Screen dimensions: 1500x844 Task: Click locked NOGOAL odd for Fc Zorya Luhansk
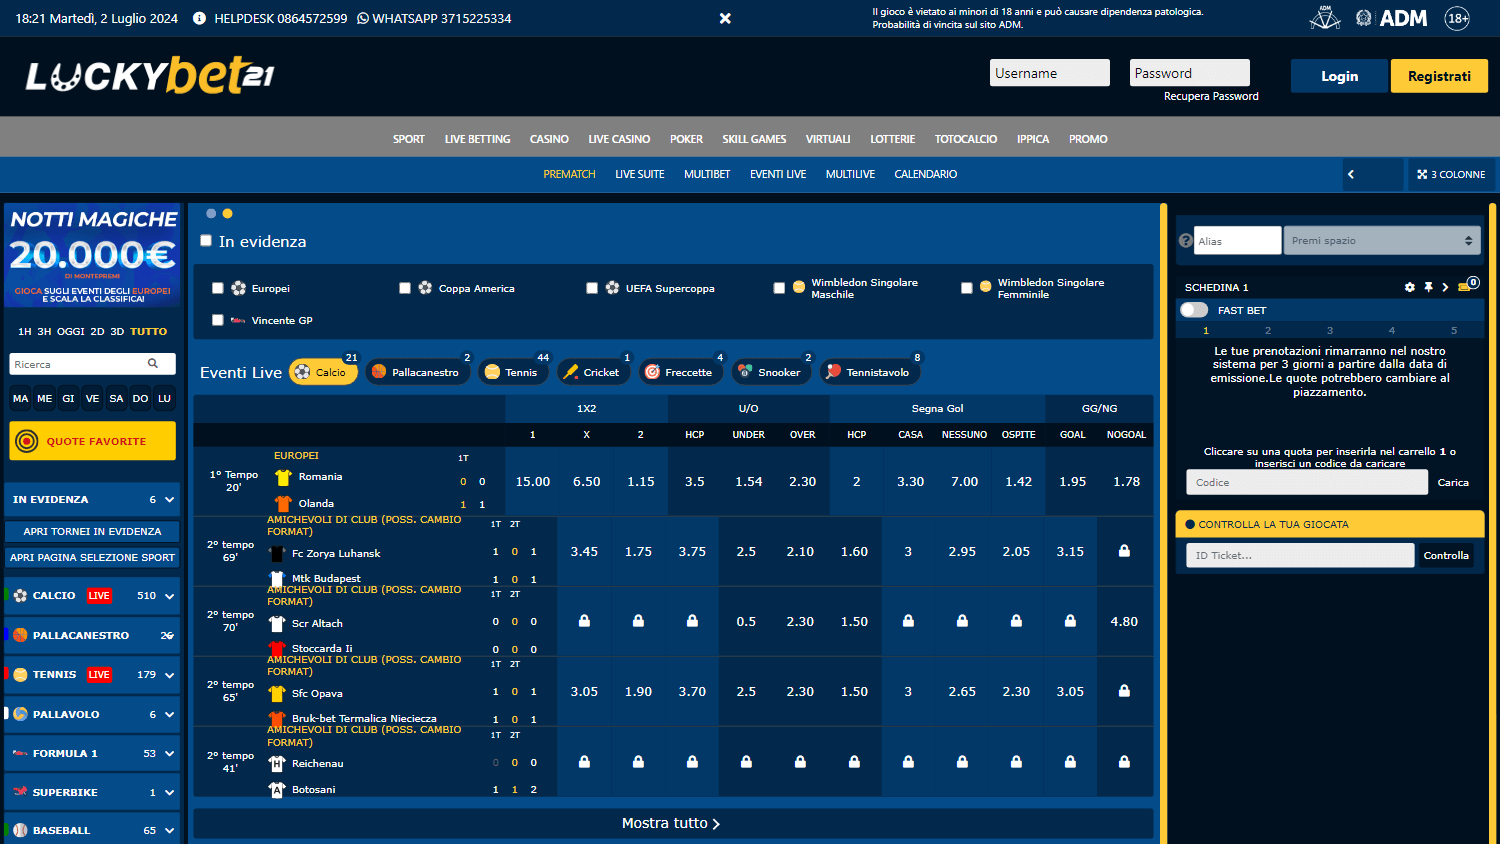point(1124,551)
